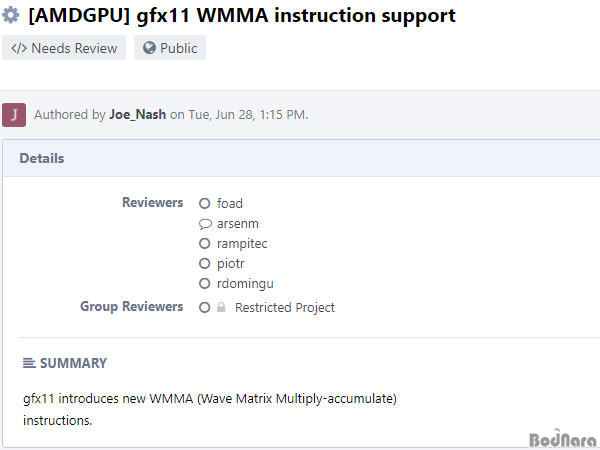Click the J avatar thumbnail
The width and height of the screenshot is (600, 450).
[14, 115]
